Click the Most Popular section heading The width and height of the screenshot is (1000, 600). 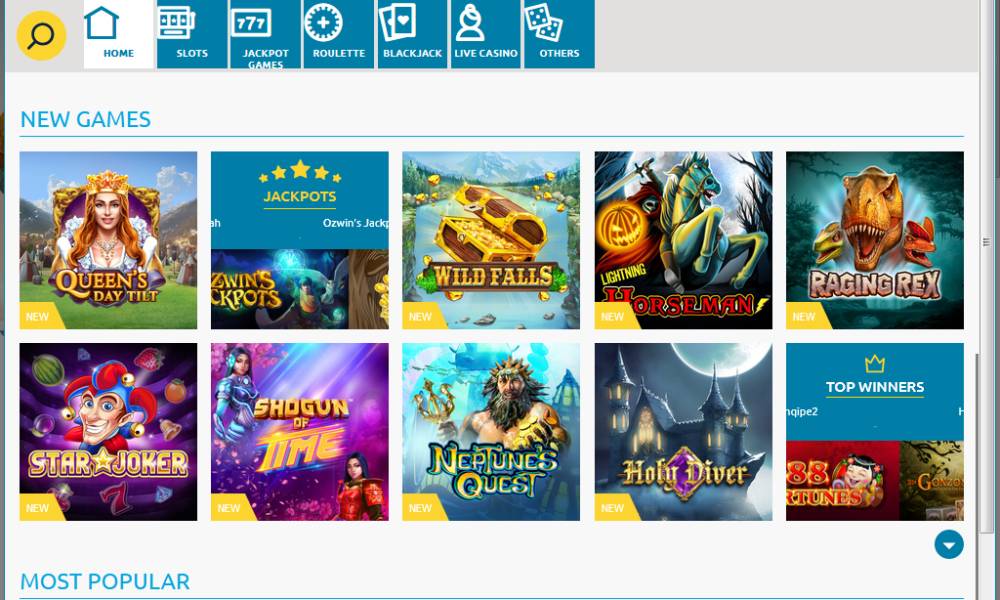click(x=105, y=582)
